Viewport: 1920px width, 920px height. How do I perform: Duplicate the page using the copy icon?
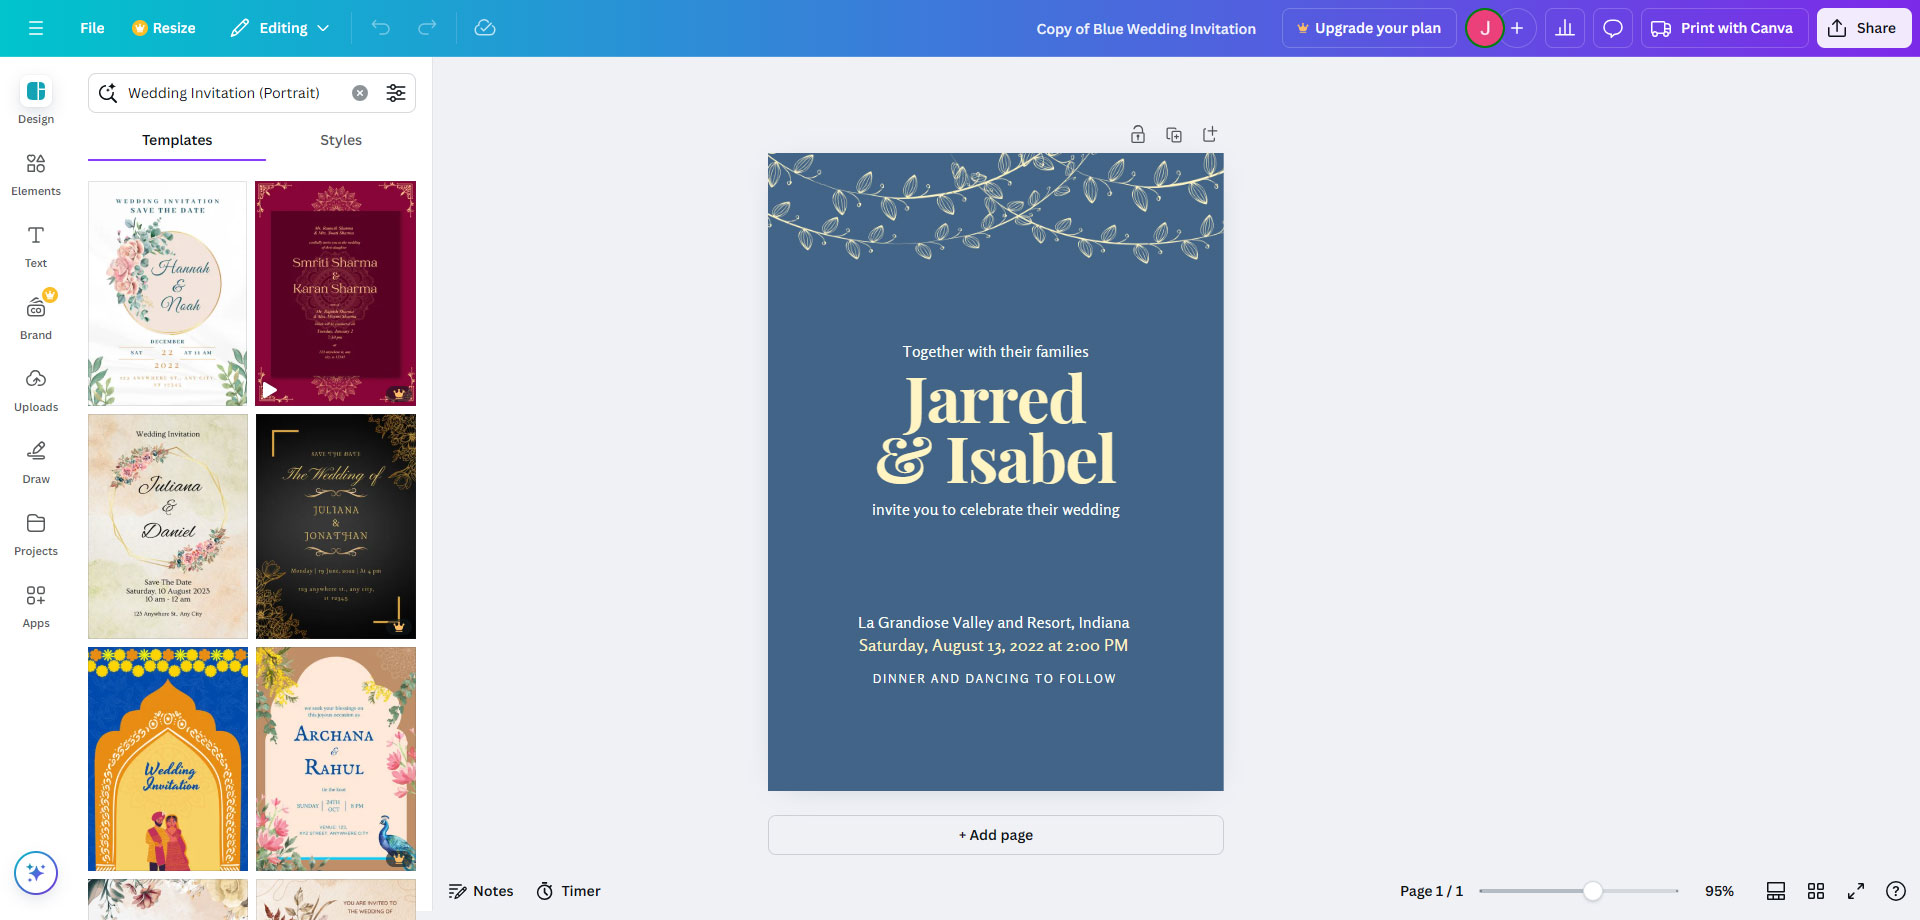(x=1174, y=135)
